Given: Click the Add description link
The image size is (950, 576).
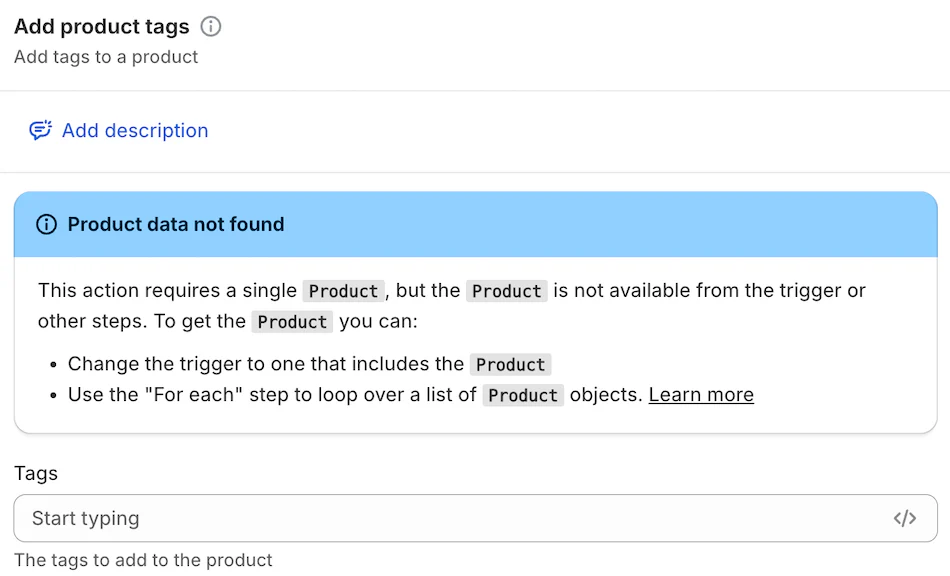Looking at the screenshot, I should [x=135, y=130].
